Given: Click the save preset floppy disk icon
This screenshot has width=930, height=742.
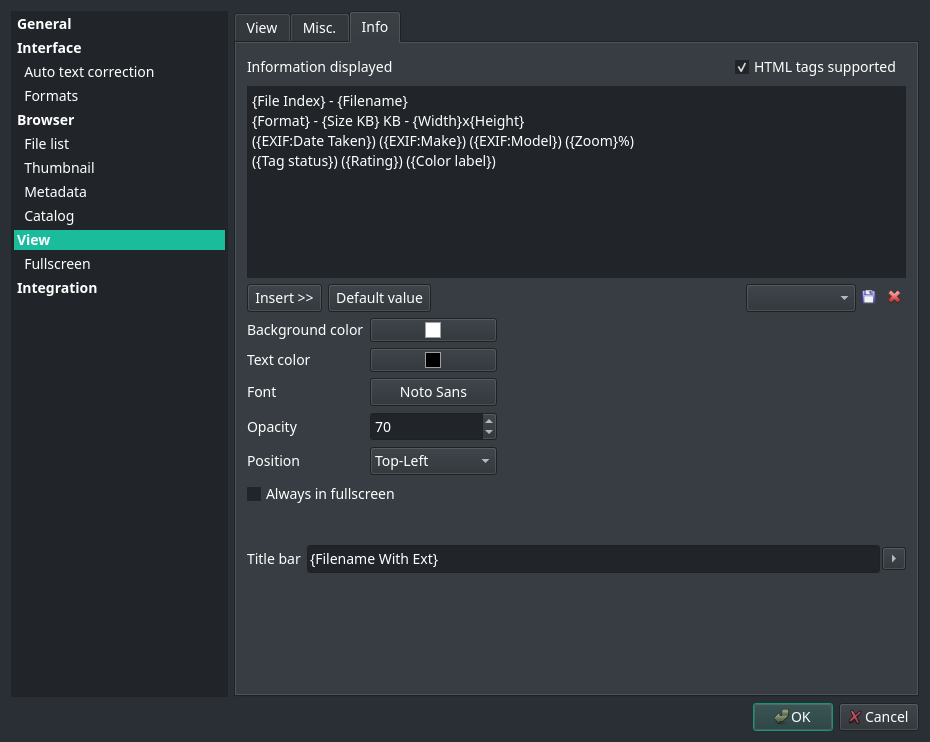Looking at the screenshot, I should coord(868,297).
